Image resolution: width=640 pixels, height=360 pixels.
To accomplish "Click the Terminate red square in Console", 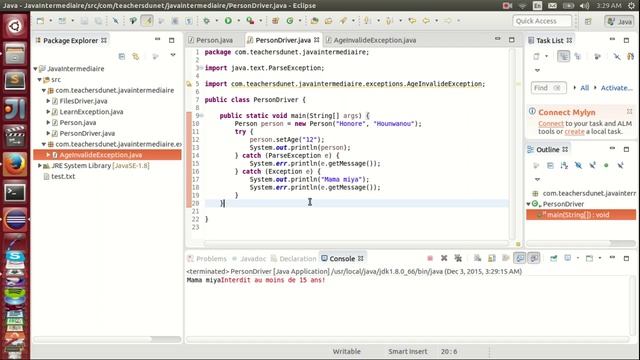I will (430, 258).
